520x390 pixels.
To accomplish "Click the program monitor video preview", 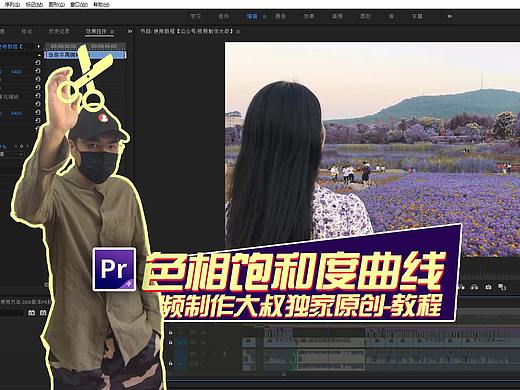I will pyautogui.click(x=372, y=149).
